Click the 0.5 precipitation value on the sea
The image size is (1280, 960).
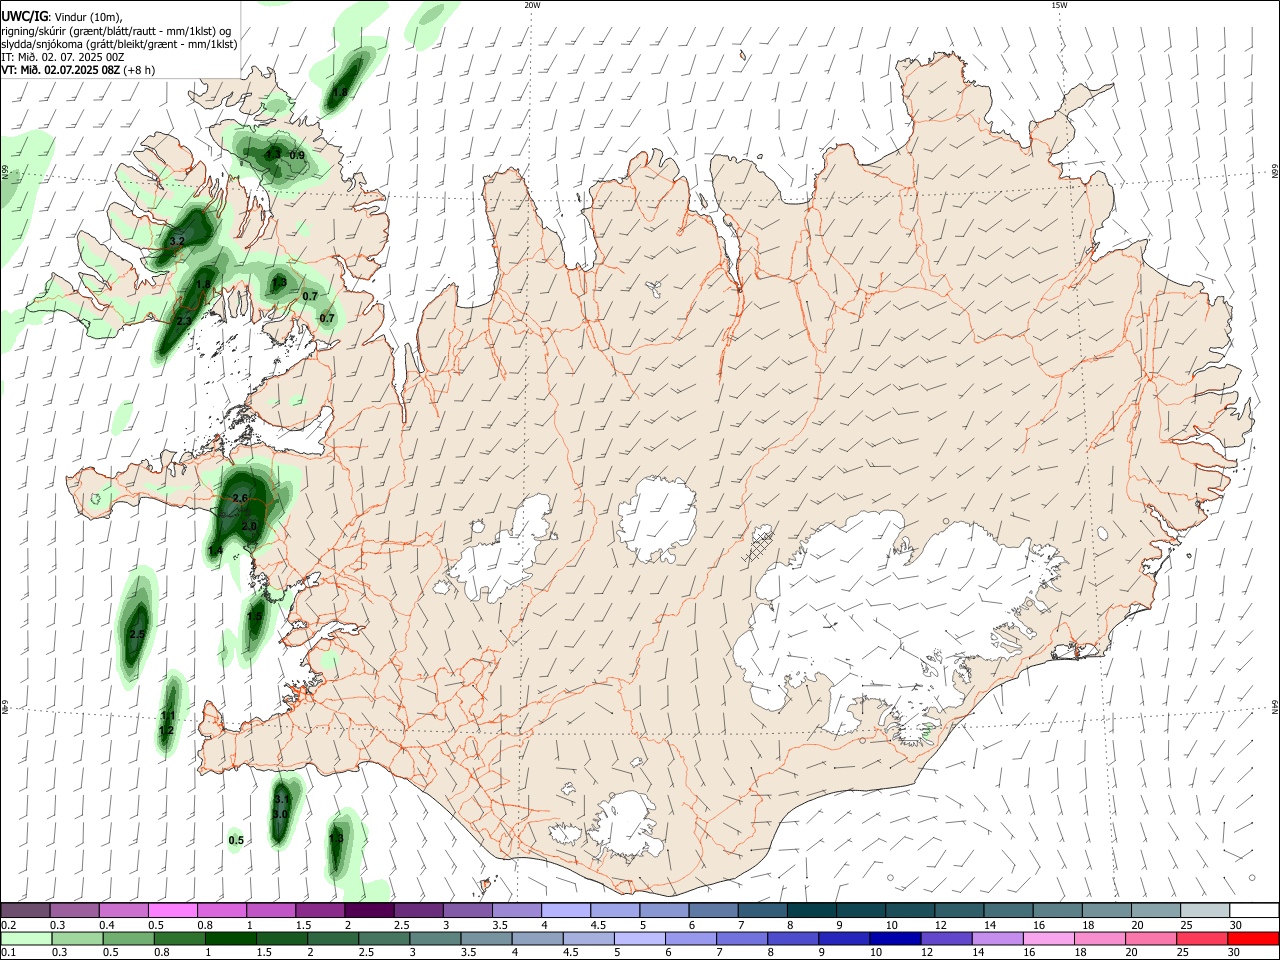[x=236, y=840]
